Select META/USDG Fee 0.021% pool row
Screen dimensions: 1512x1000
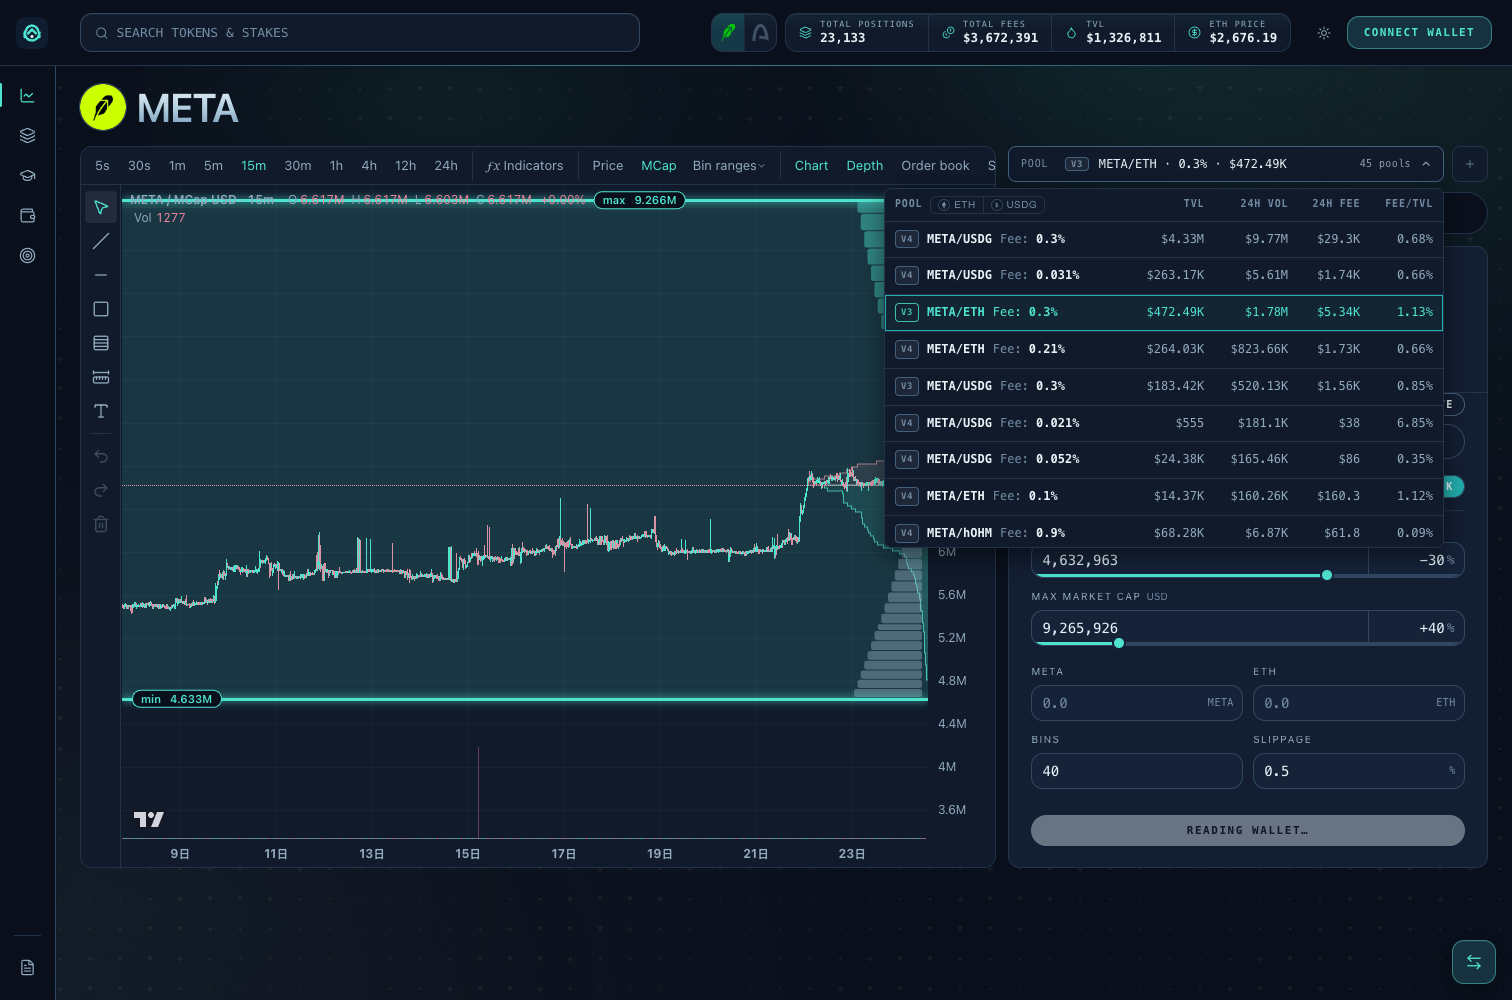pyautogui.click(x=1164, y=423)
